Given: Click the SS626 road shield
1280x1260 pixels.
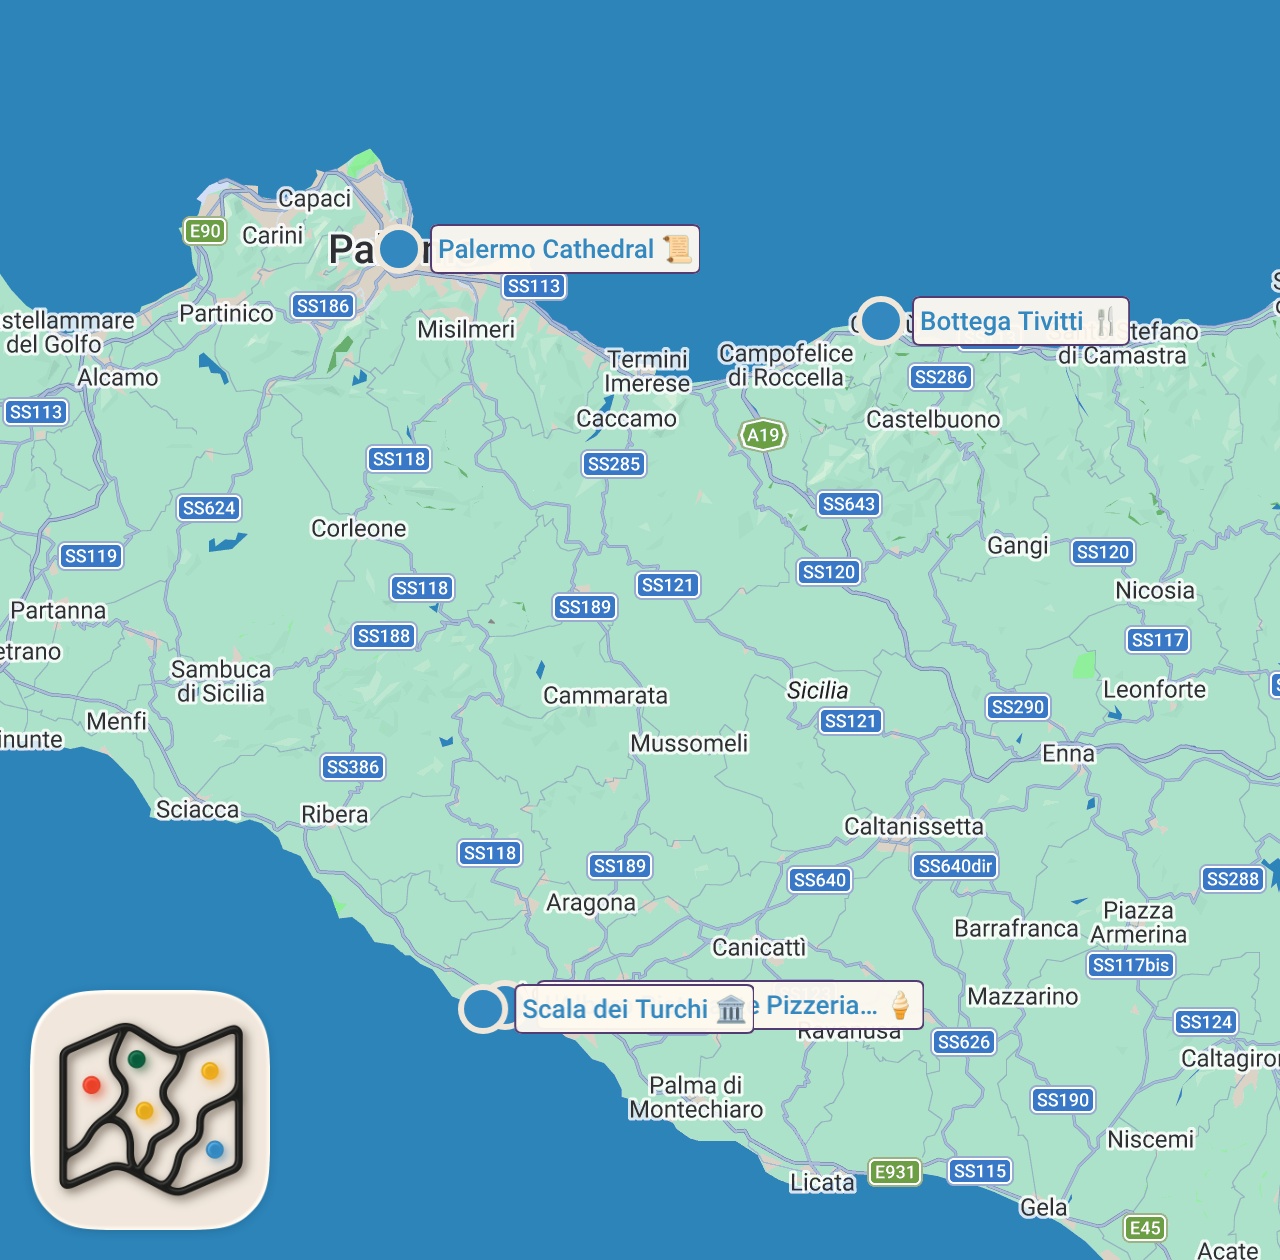Looking at the screenshot, I should [x=964, y=1042].
